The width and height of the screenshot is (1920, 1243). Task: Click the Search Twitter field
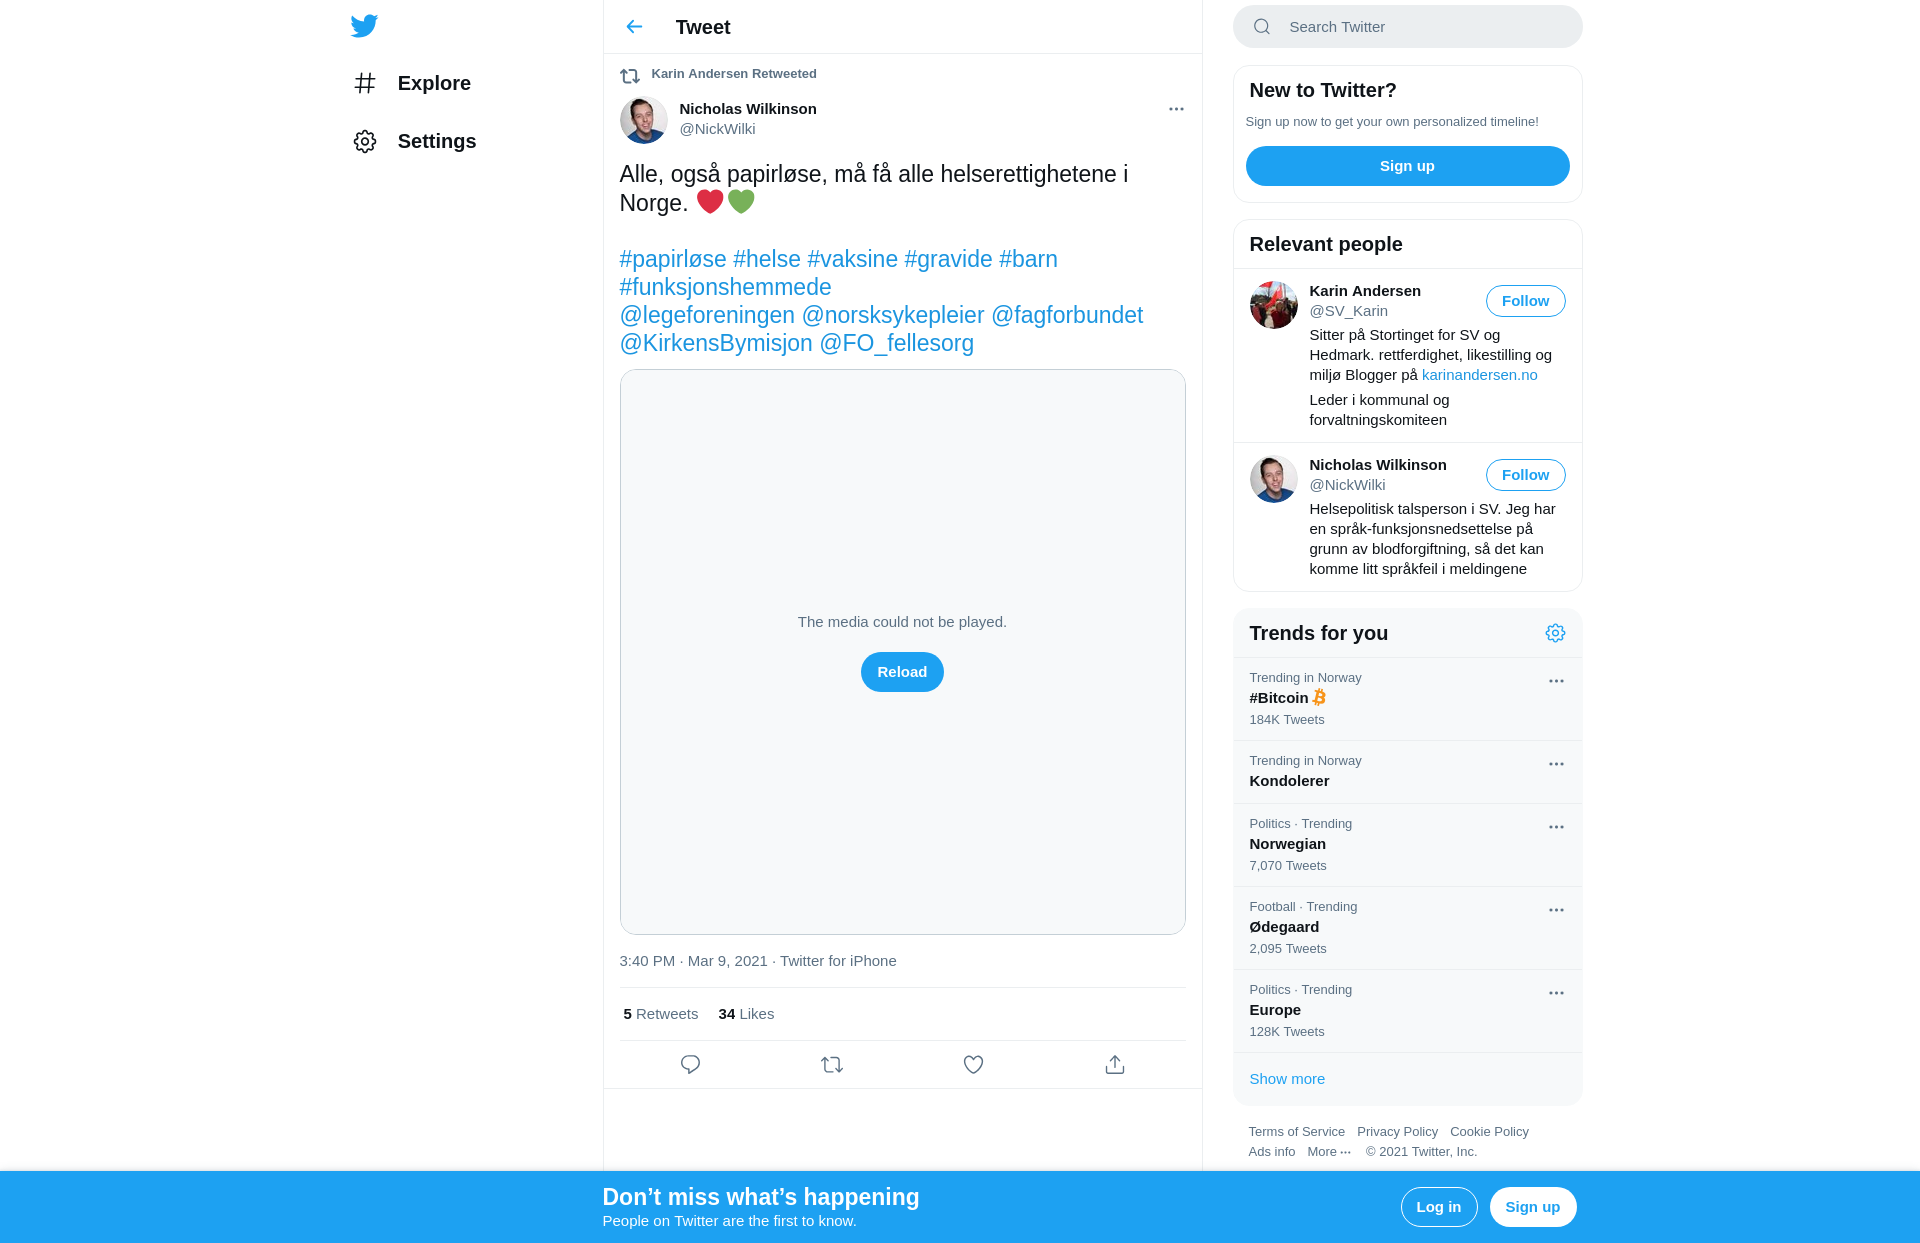click(1407, 27)
